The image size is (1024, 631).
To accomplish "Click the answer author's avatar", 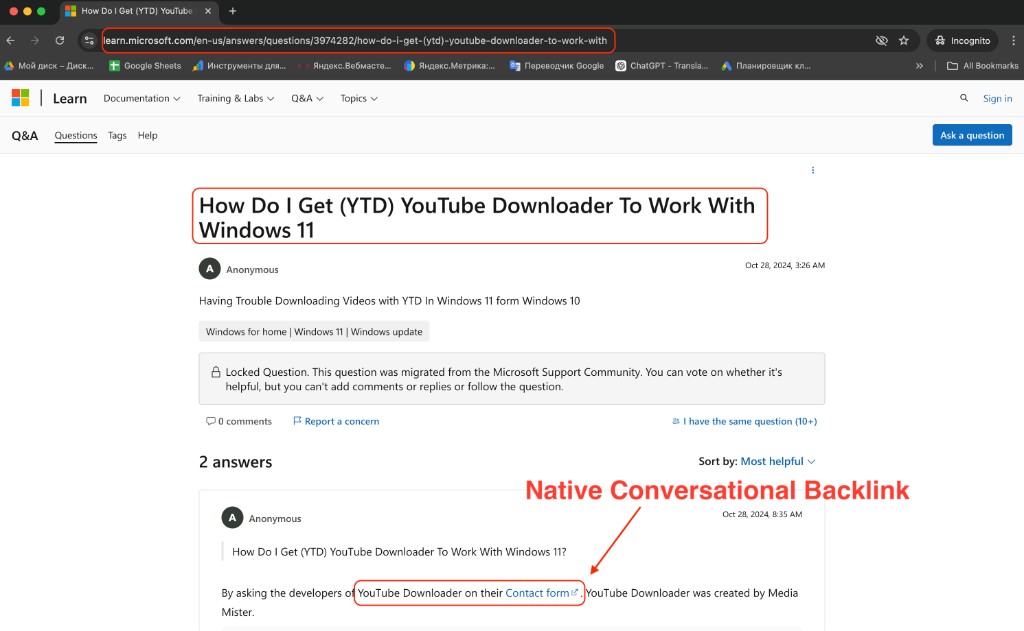I will tap(232, 517).
